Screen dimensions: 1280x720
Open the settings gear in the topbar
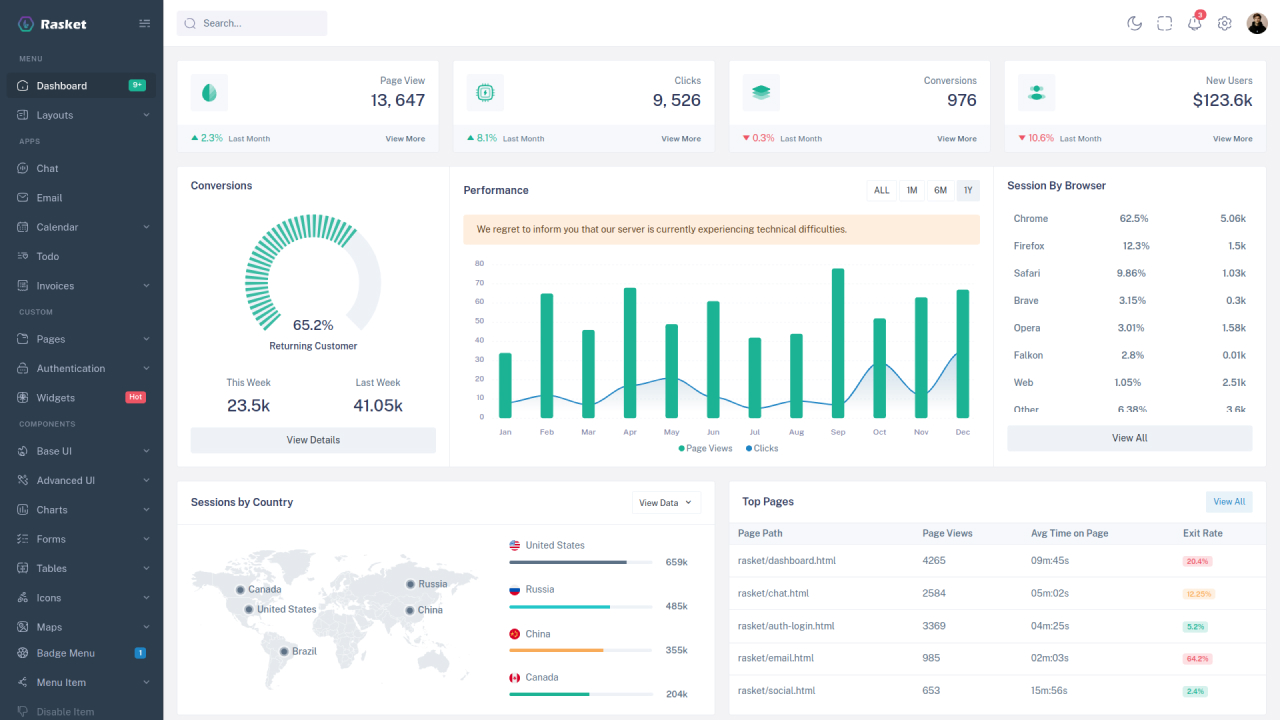click(x=1224, y=22)
